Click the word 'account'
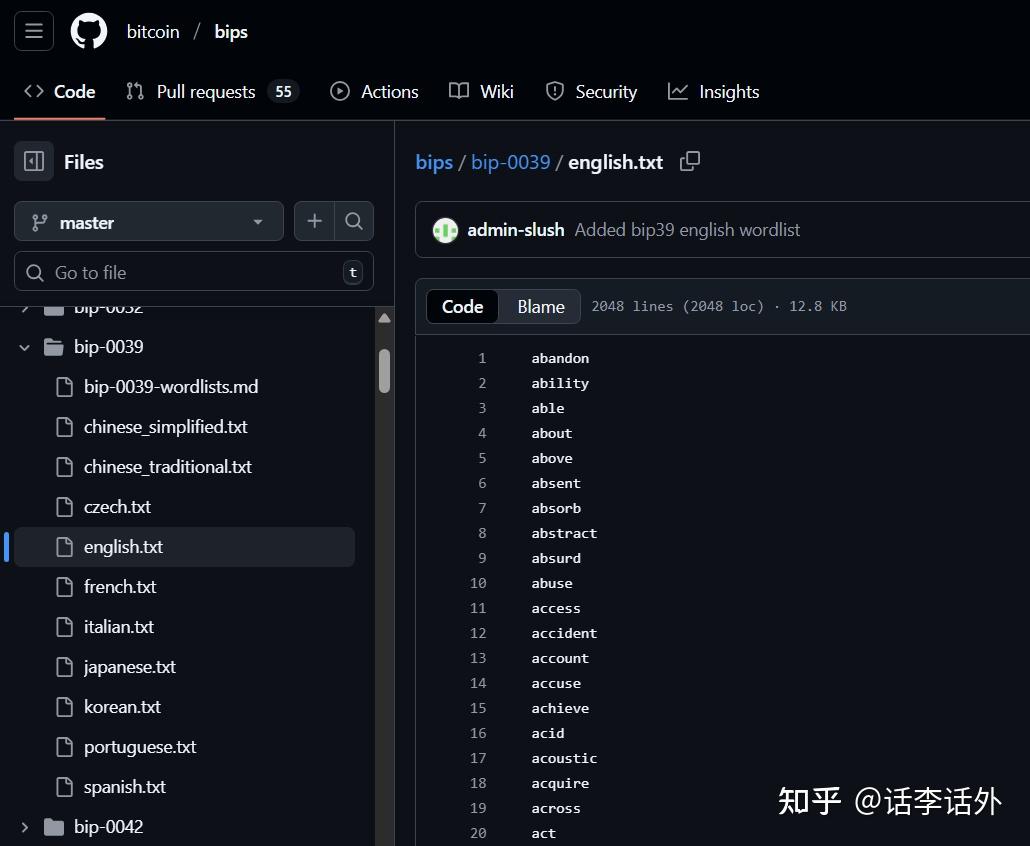Screen dimensions: 1030x846 (x=560, y=658)
